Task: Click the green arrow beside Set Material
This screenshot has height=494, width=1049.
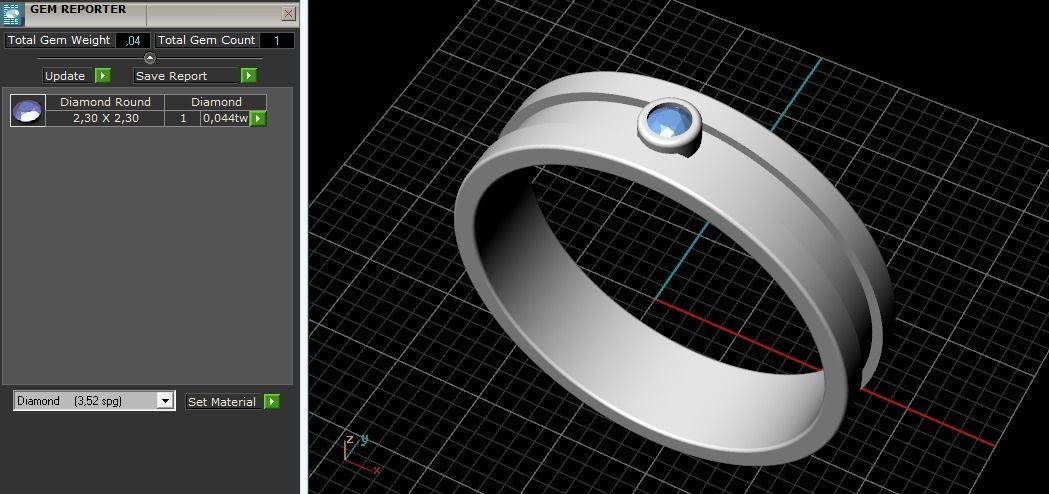Action: [272, 402]
